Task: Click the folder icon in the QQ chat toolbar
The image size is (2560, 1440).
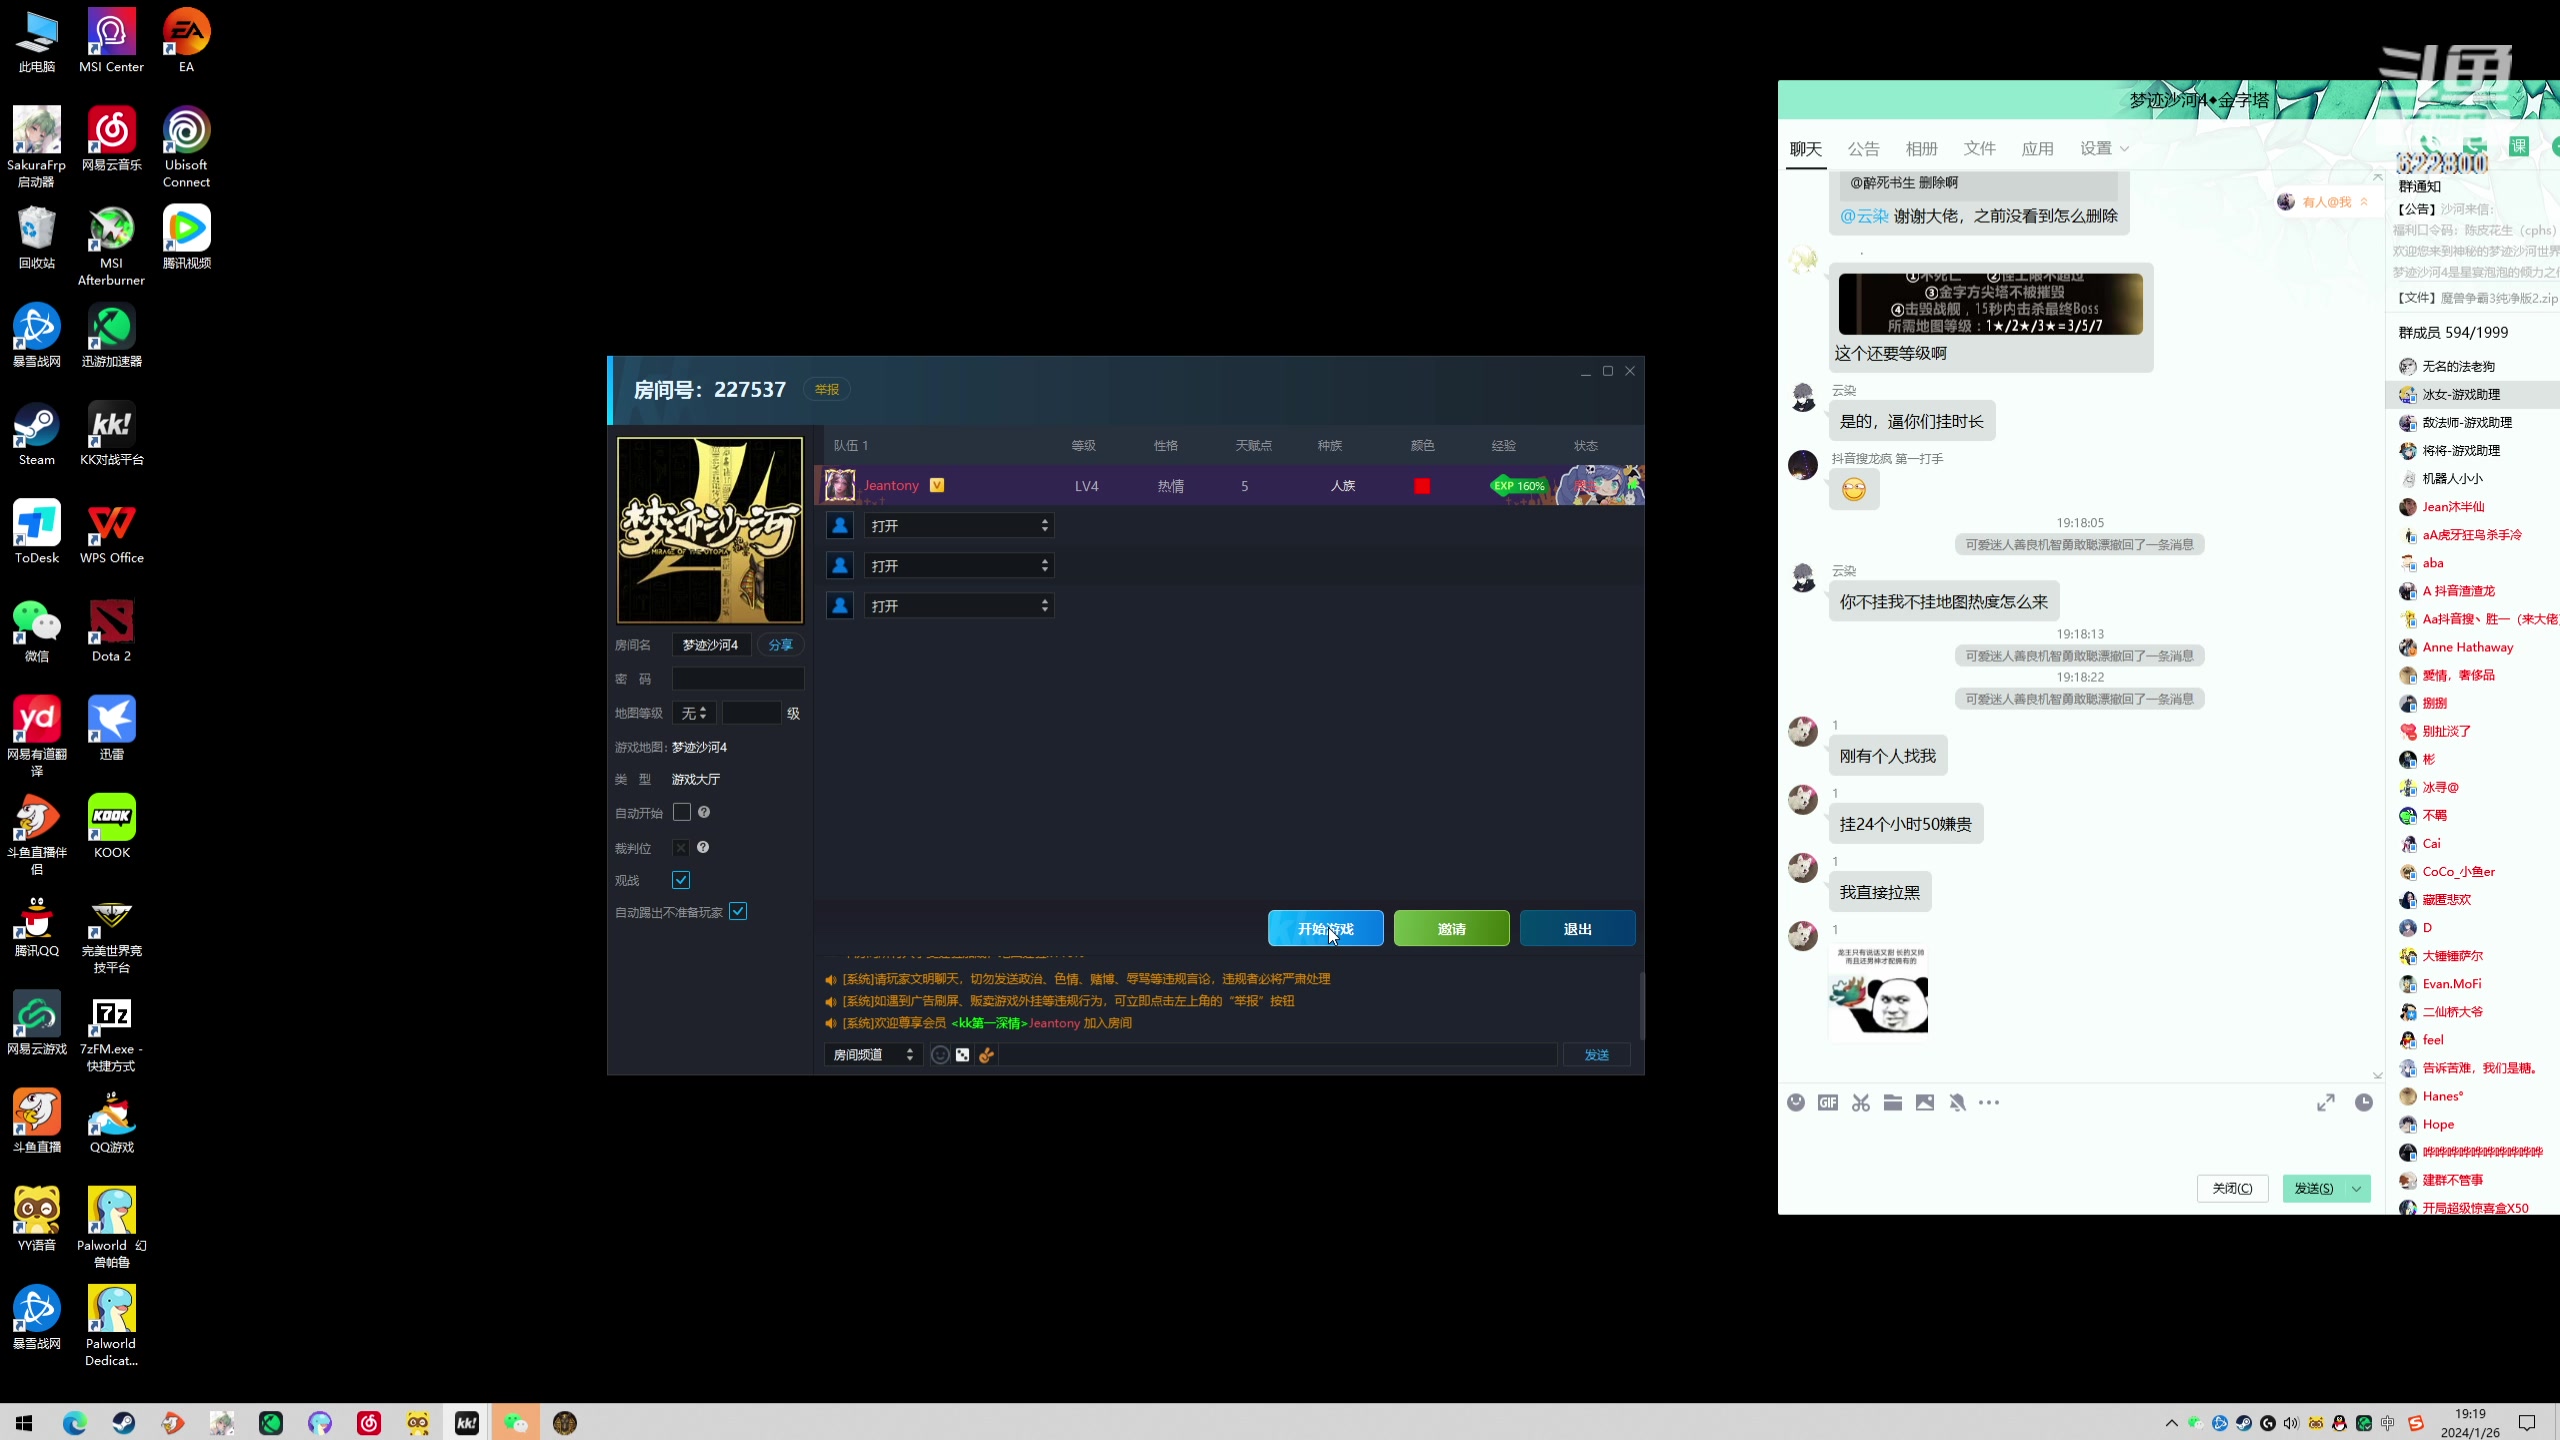Action: point(1893,1102)
